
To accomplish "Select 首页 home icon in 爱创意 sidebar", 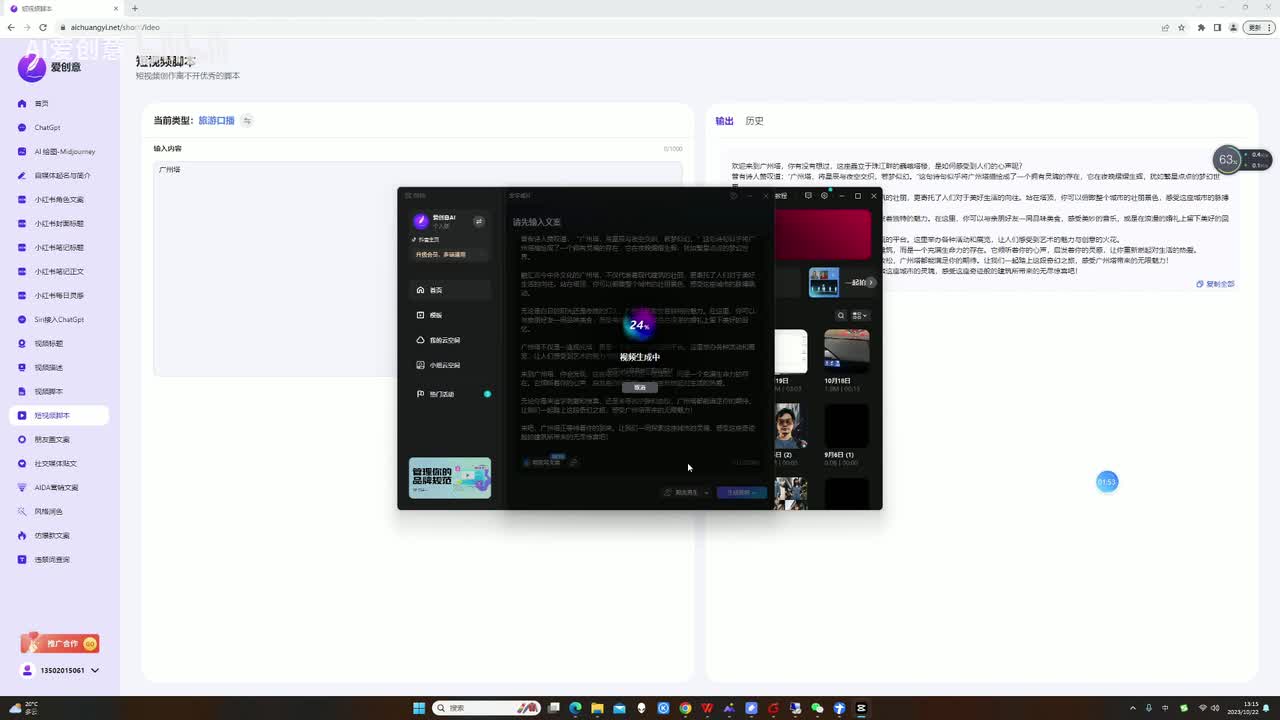I will tap(22, 104).
